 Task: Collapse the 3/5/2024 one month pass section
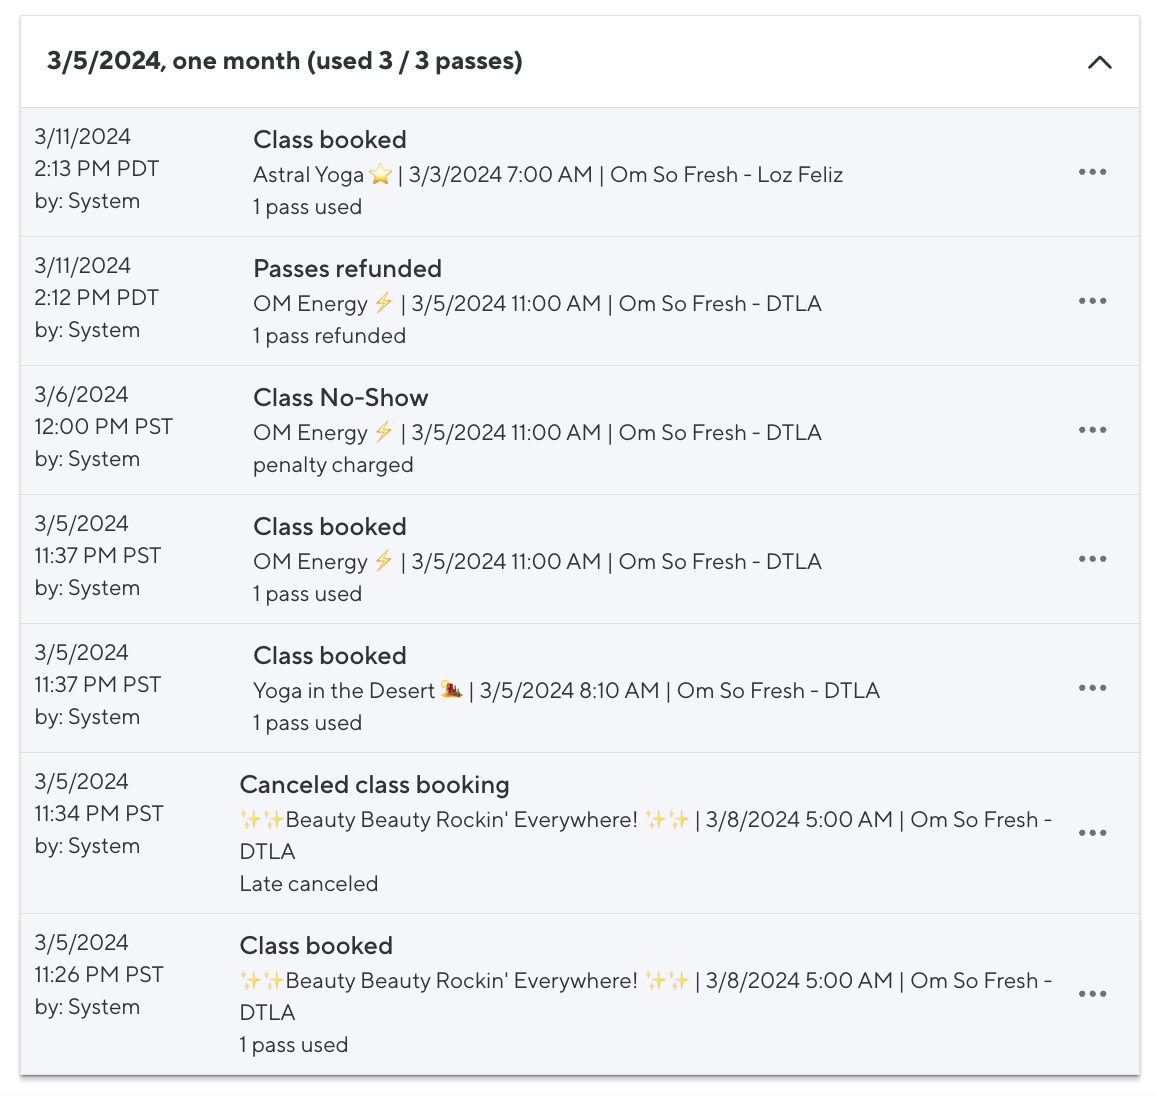(1099, 62)
